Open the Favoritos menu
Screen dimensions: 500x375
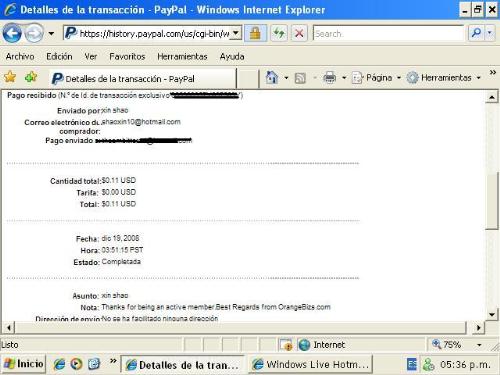(127, 56)
